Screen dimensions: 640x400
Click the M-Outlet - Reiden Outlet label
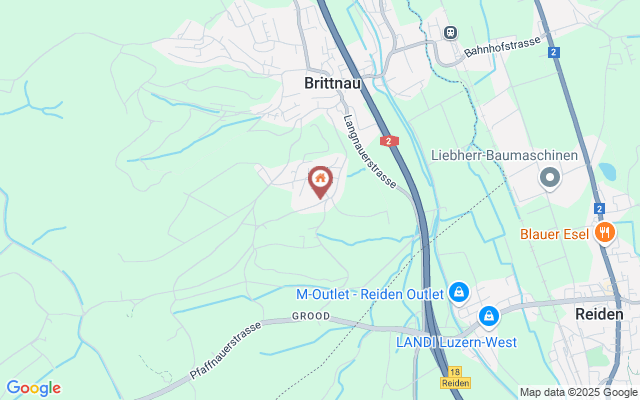tap(370, 294)
